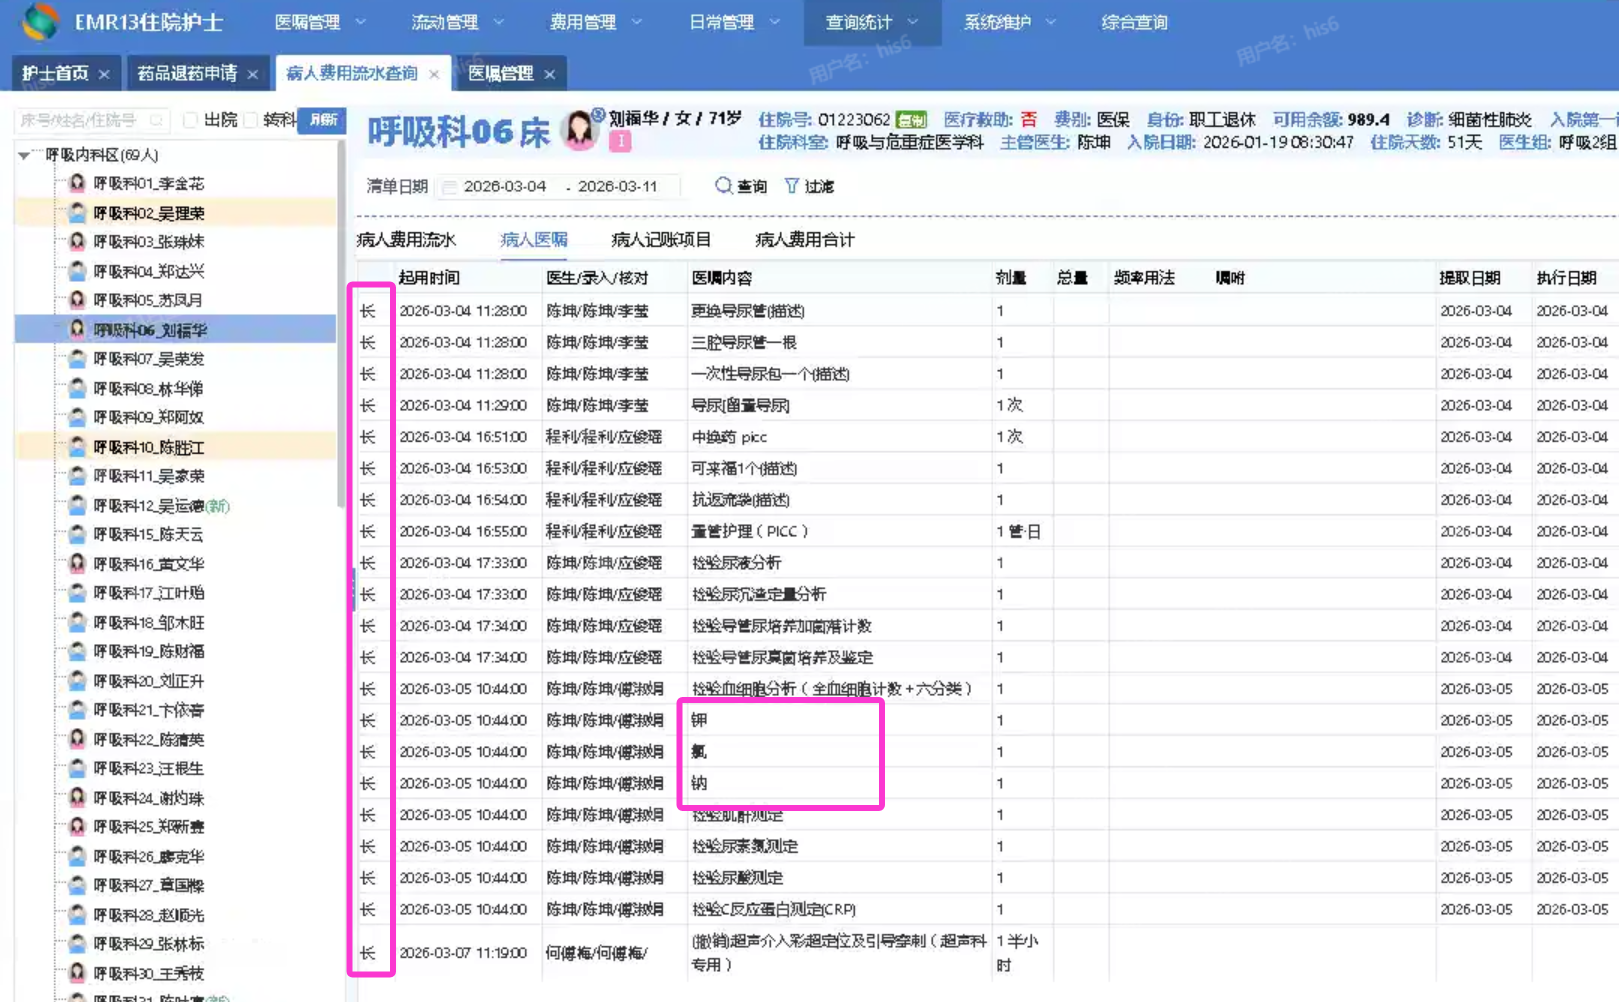Click the 更换导尿管(描述) order row
The image size is (1619, 1002).
pos(986,311)
